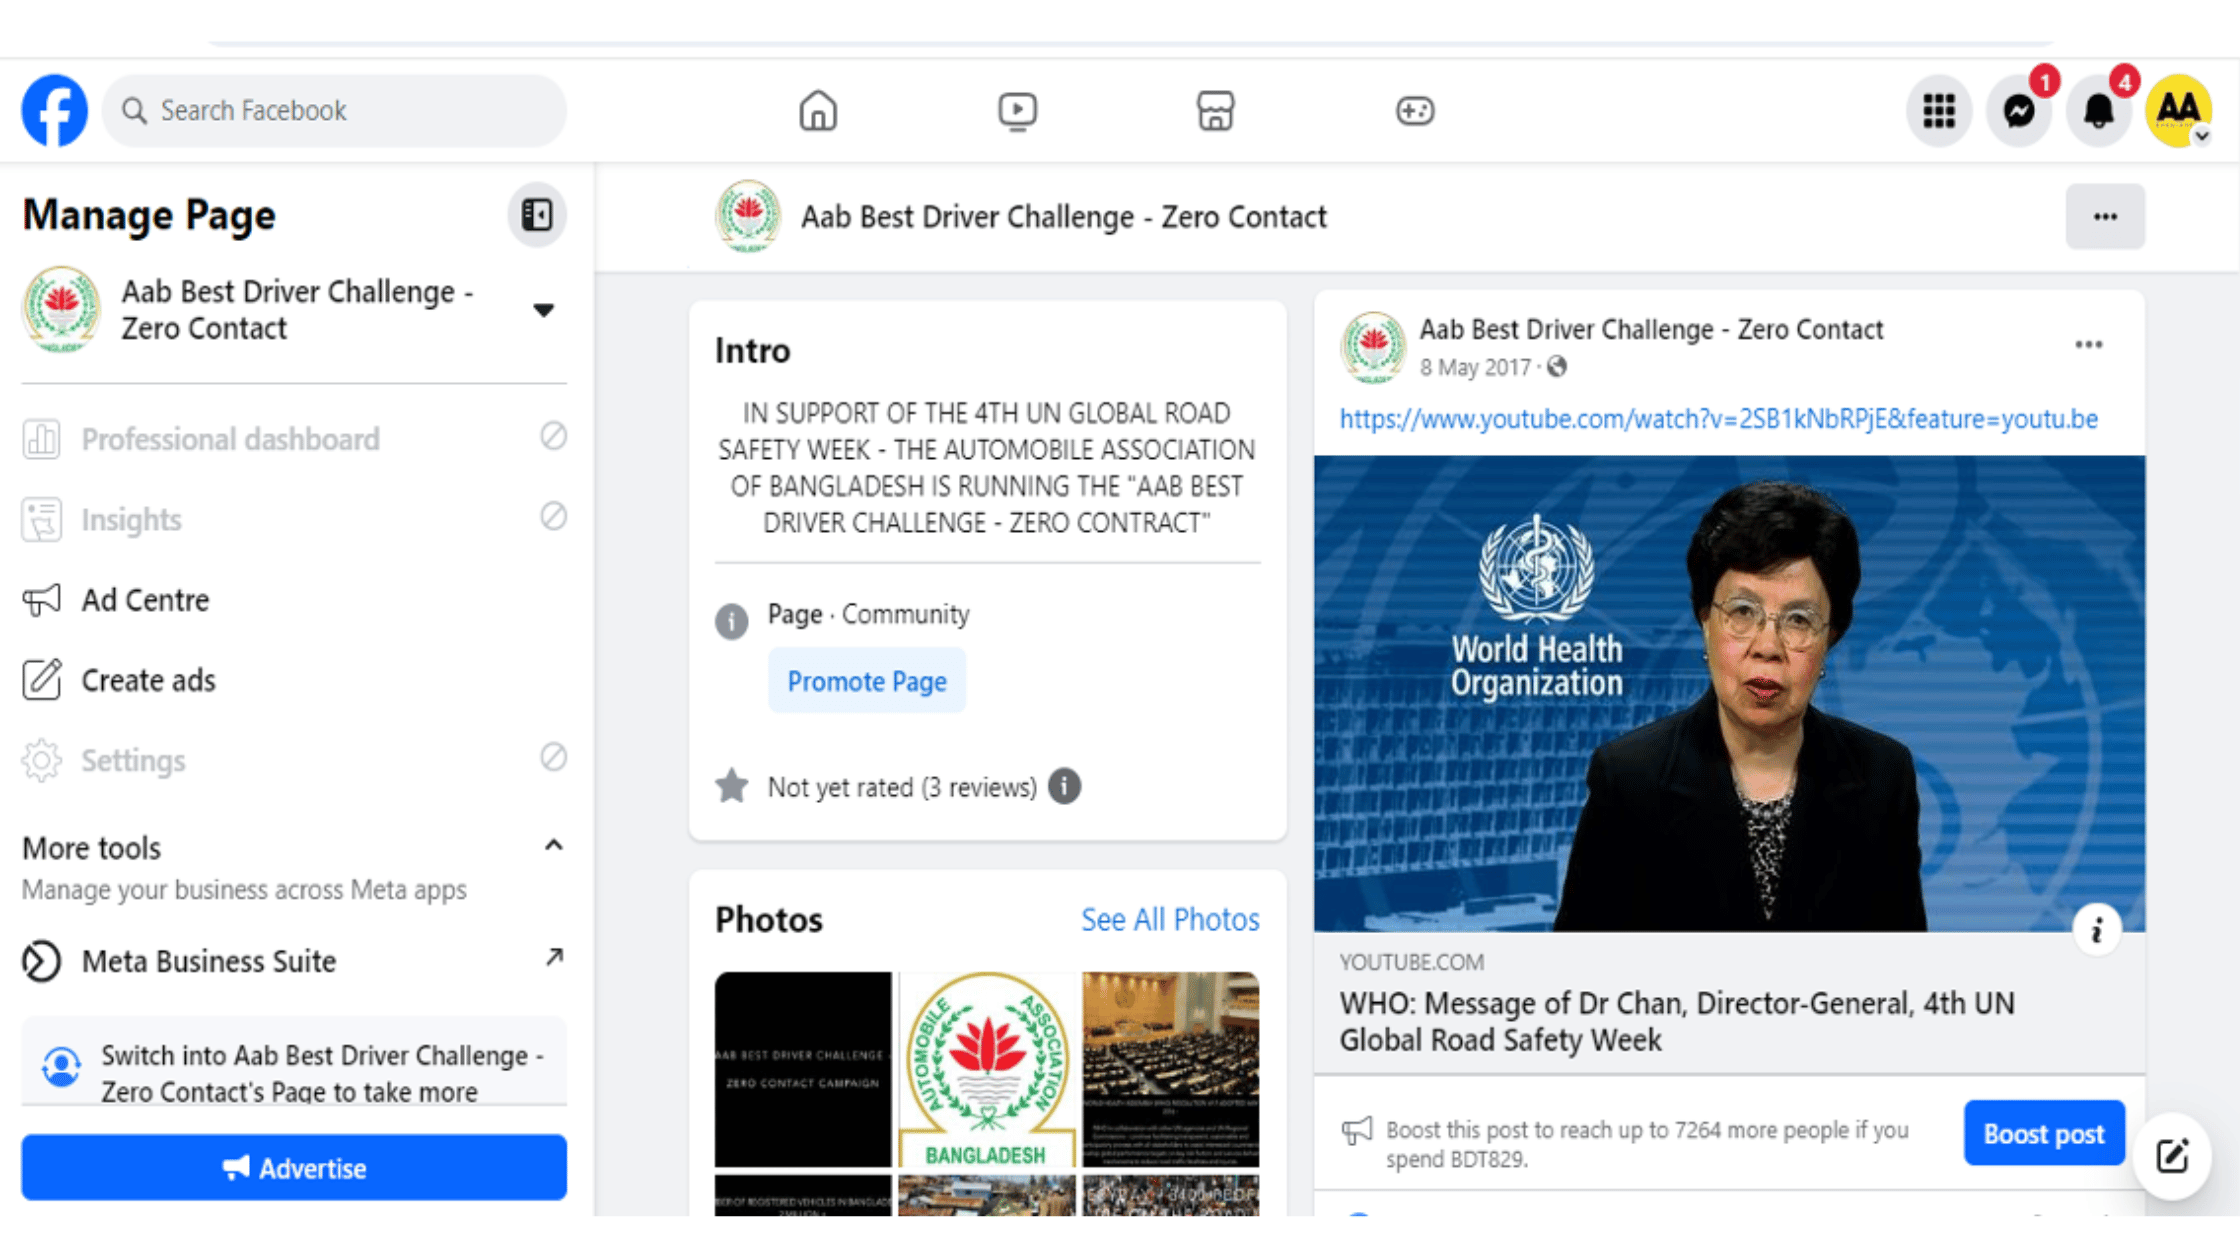The width and height of the screenshot is (2240, 1260).
Task: Click the Advertise button
Action: (294, 1167)
